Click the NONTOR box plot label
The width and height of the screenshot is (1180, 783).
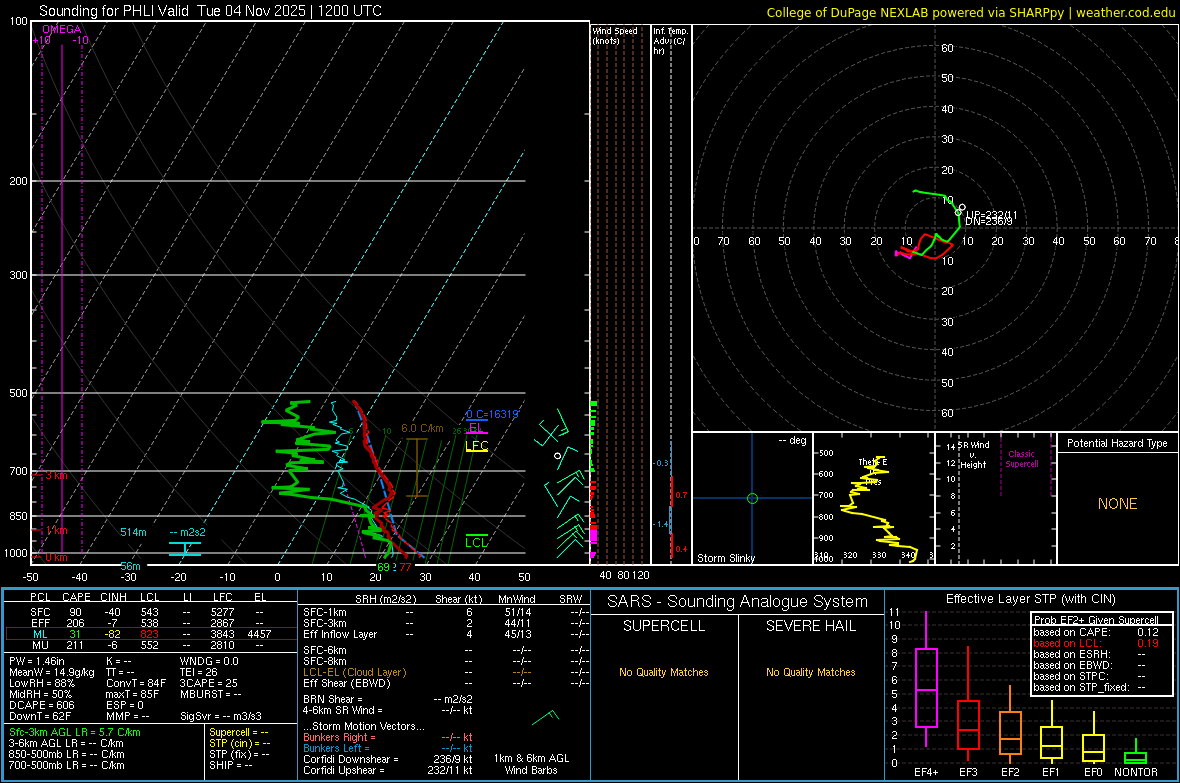tap(1136, 772)
